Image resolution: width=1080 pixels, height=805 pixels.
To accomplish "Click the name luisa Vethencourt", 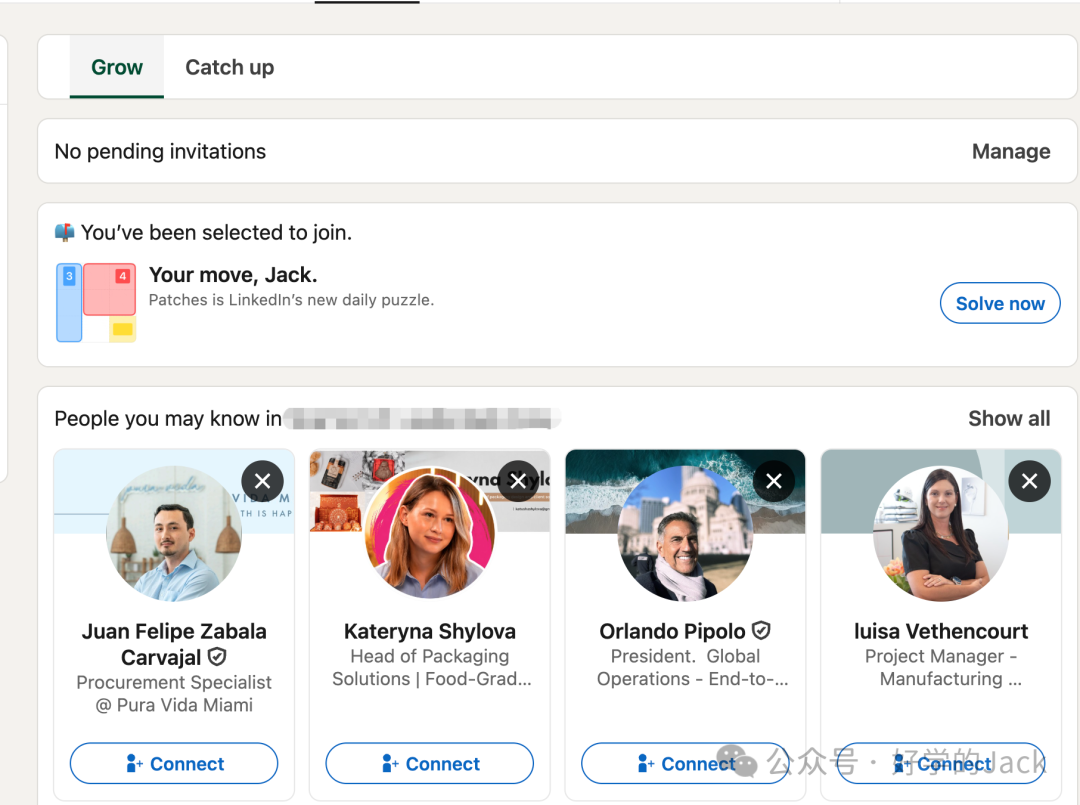I will 941,631.
